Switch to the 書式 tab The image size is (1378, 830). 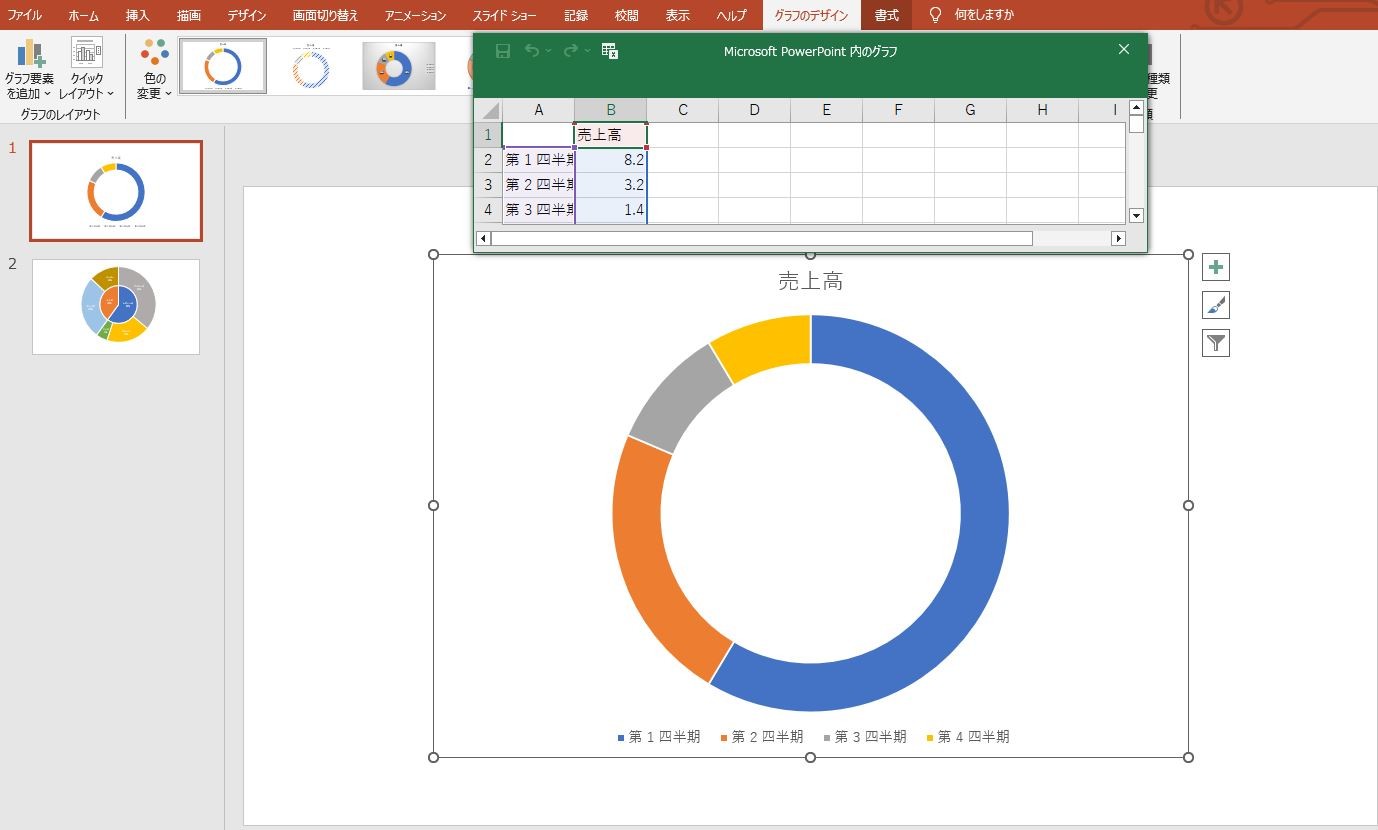click(x=887, y=15)
